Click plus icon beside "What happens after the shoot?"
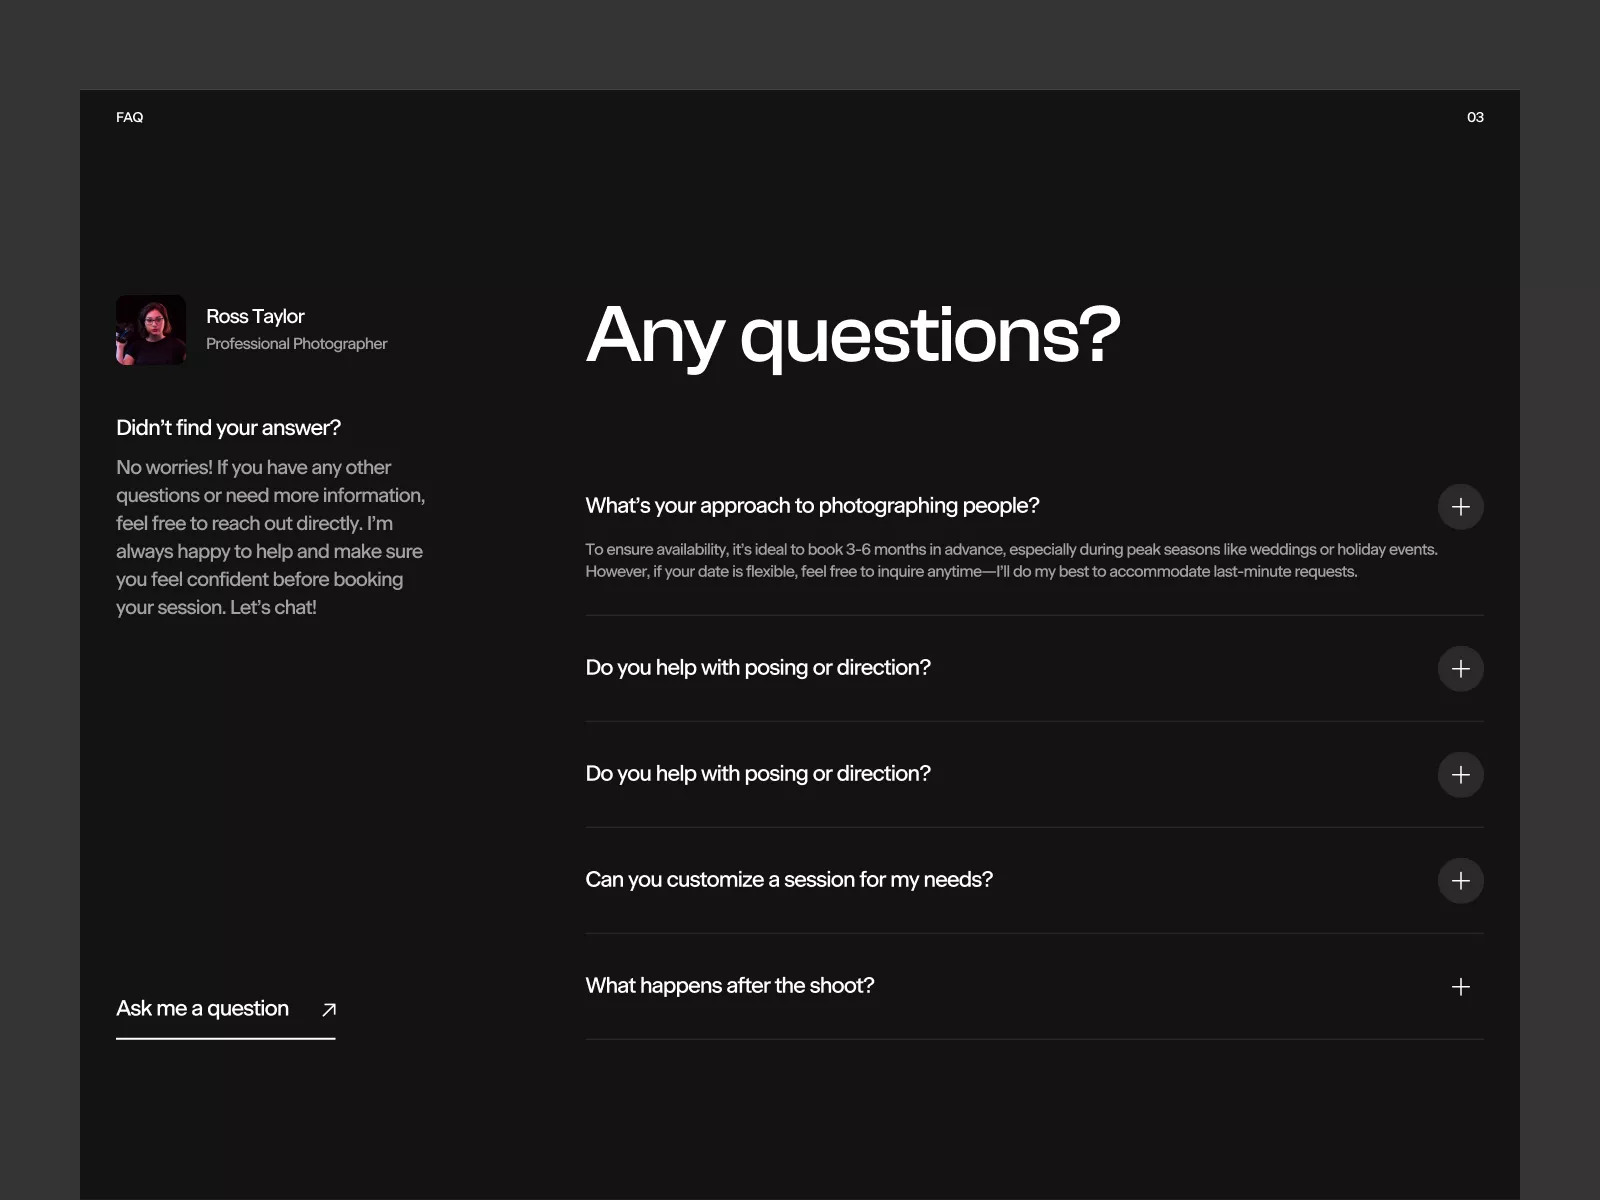1600x1200 pixels. pyautogui.click(x=1460, y=987)
